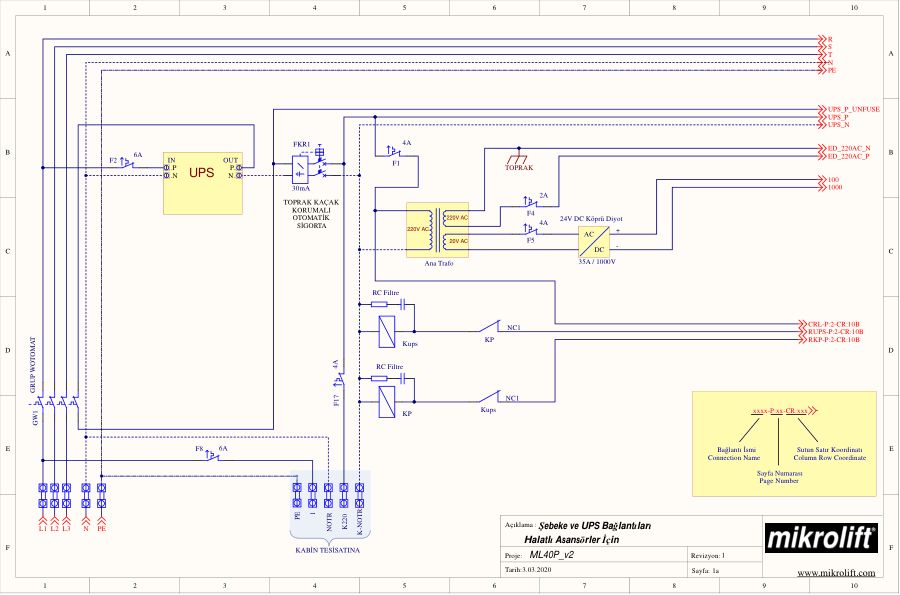
Task: Click the 1000 output label
Action: point(835,187)
